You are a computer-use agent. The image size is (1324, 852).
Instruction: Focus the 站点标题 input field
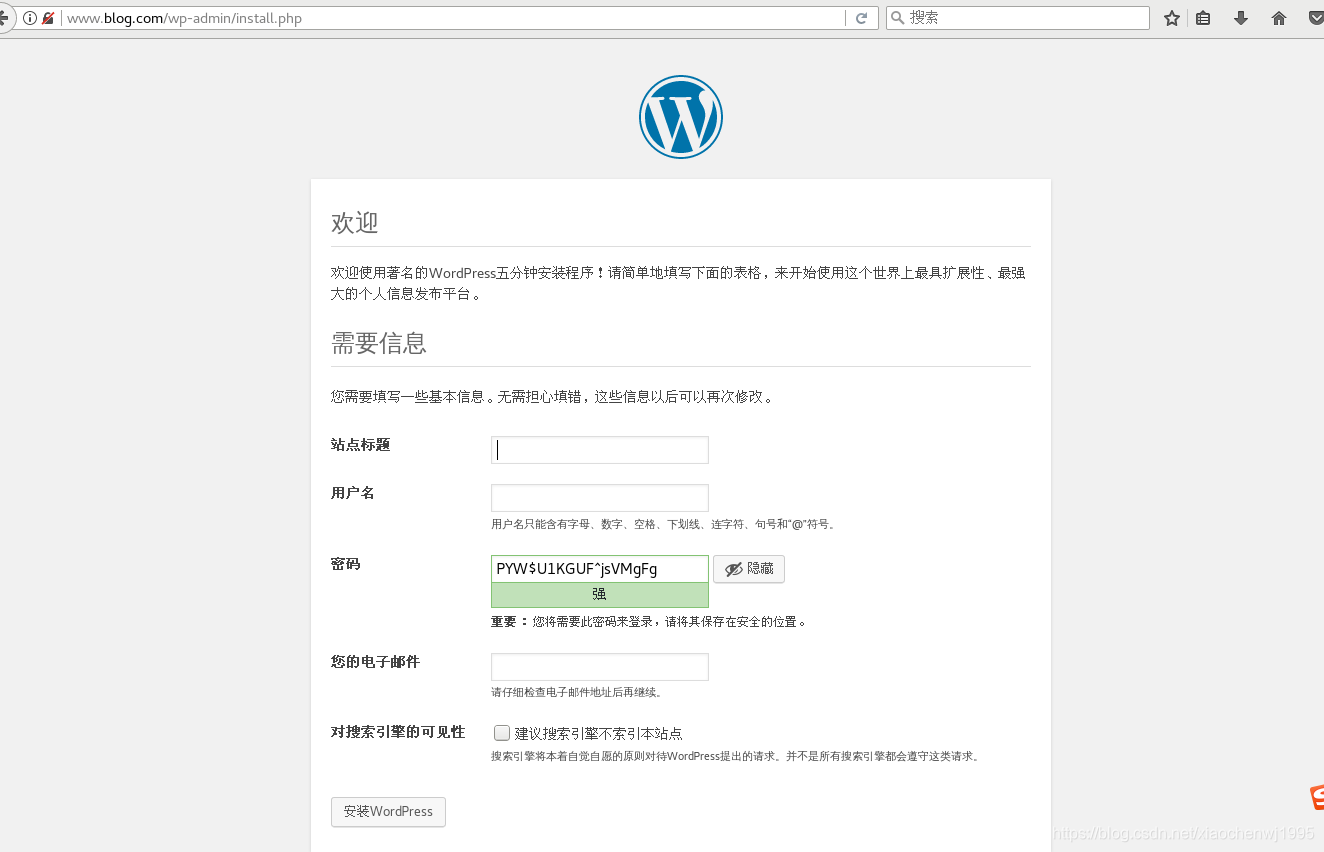[x=600, y=450]
